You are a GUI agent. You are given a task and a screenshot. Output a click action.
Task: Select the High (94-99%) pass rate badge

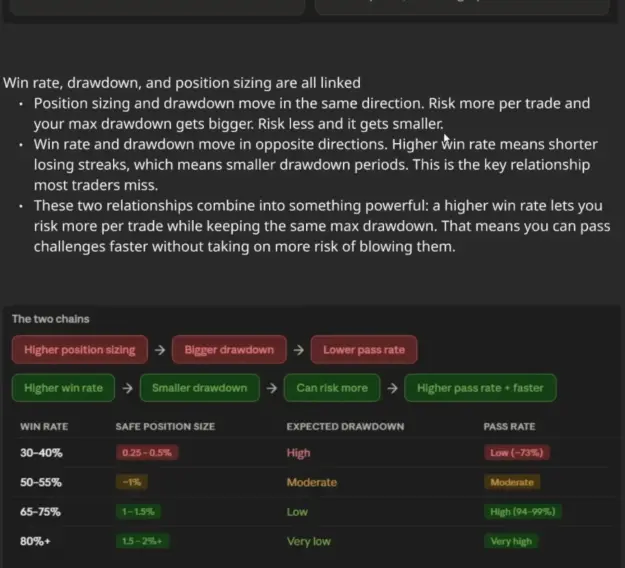click(x=523, y=511)
